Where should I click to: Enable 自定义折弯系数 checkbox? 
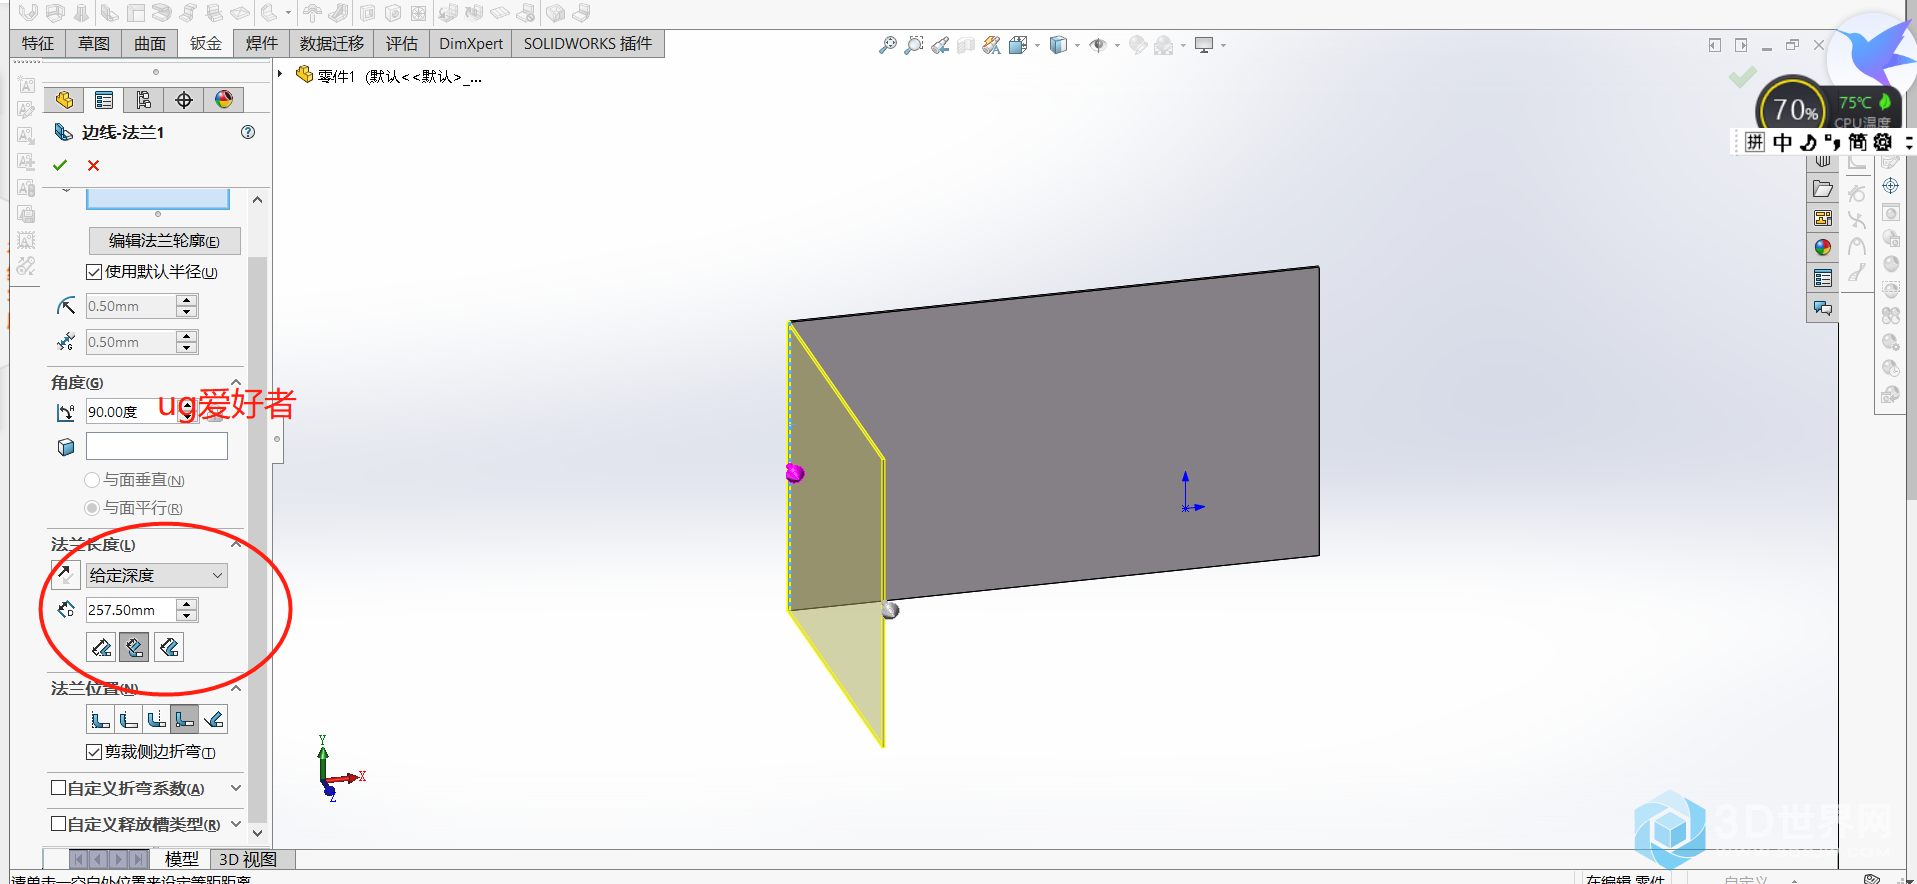coord(59,788)
